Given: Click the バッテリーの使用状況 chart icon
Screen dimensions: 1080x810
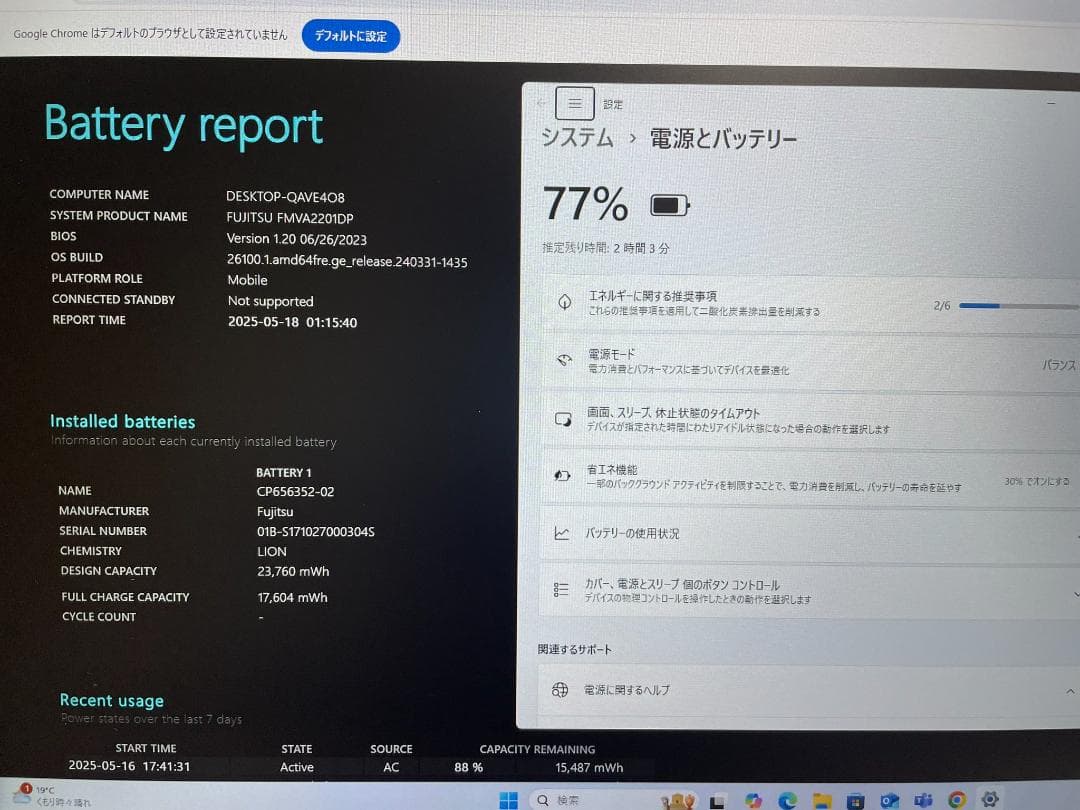Looking at the screenshot, I should pos(562,531).
